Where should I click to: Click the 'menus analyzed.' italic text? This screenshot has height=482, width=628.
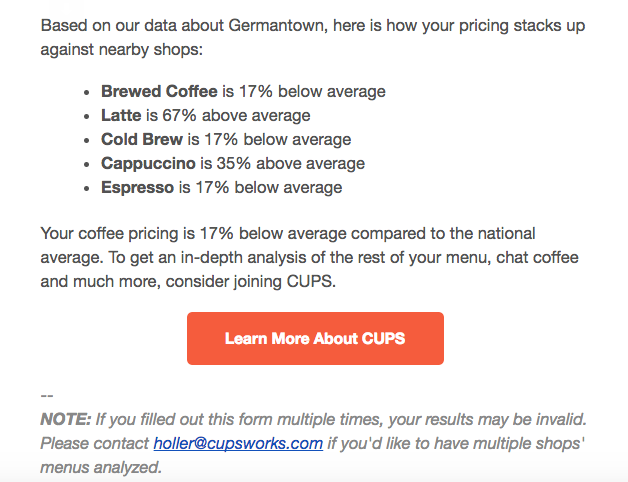[101, 468]
